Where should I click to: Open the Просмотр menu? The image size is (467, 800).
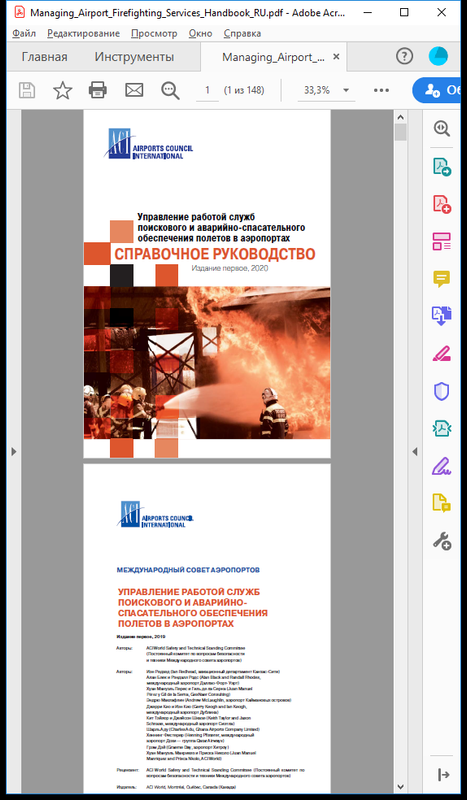pos(154,34)
